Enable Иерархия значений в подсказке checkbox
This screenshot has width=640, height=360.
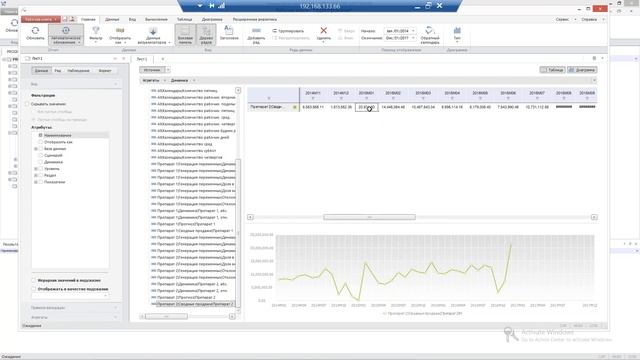click(x=34, y=280)
